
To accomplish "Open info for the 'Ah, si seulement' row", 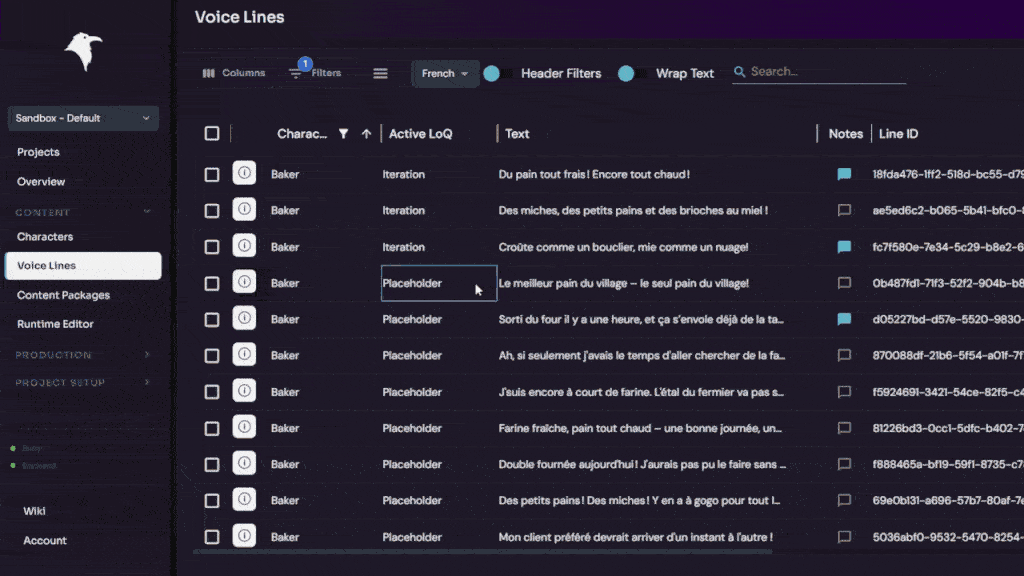I will pyautogui.click(x=244, y=355).
